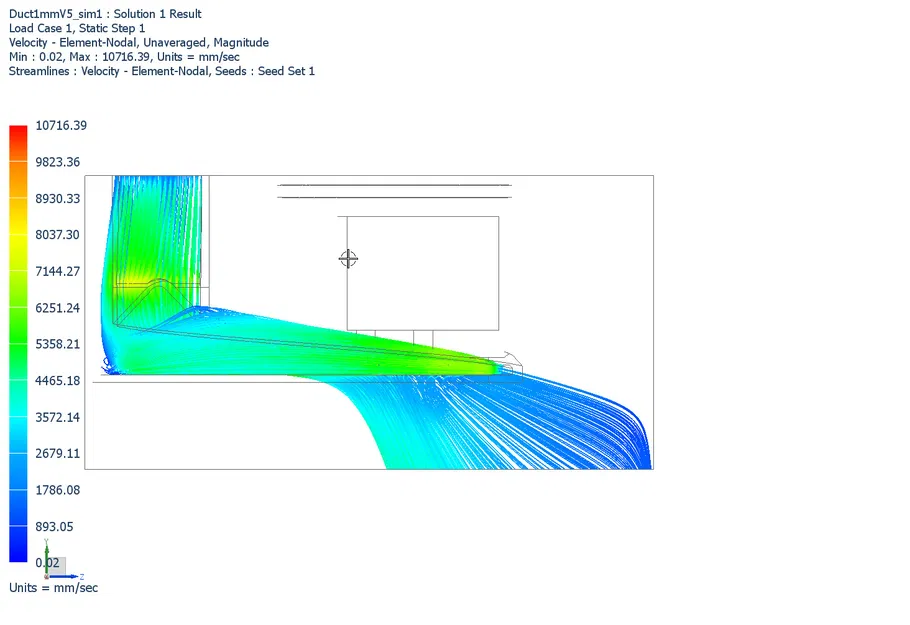Select the legend value 1786.08
910x625 pixels.
point(57,490)
